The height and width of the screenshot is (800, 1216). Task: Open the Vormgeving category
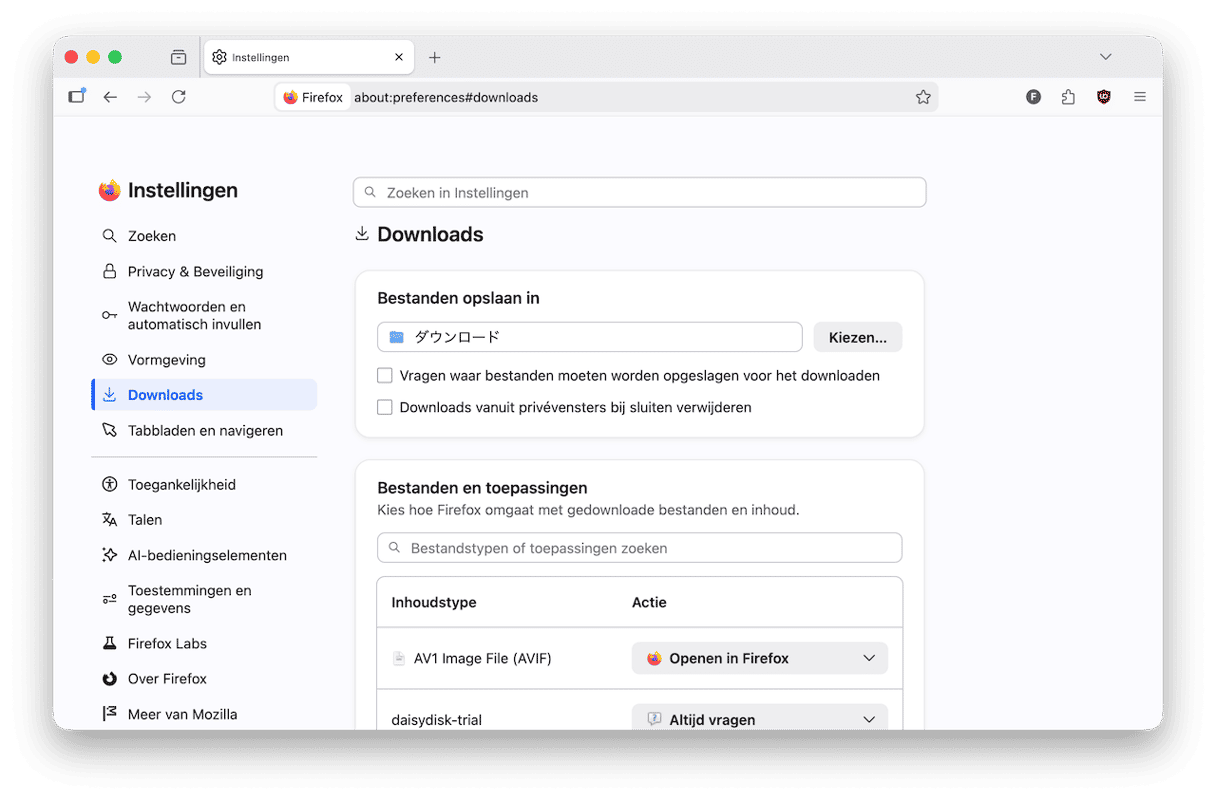click(x=204, y=359)
